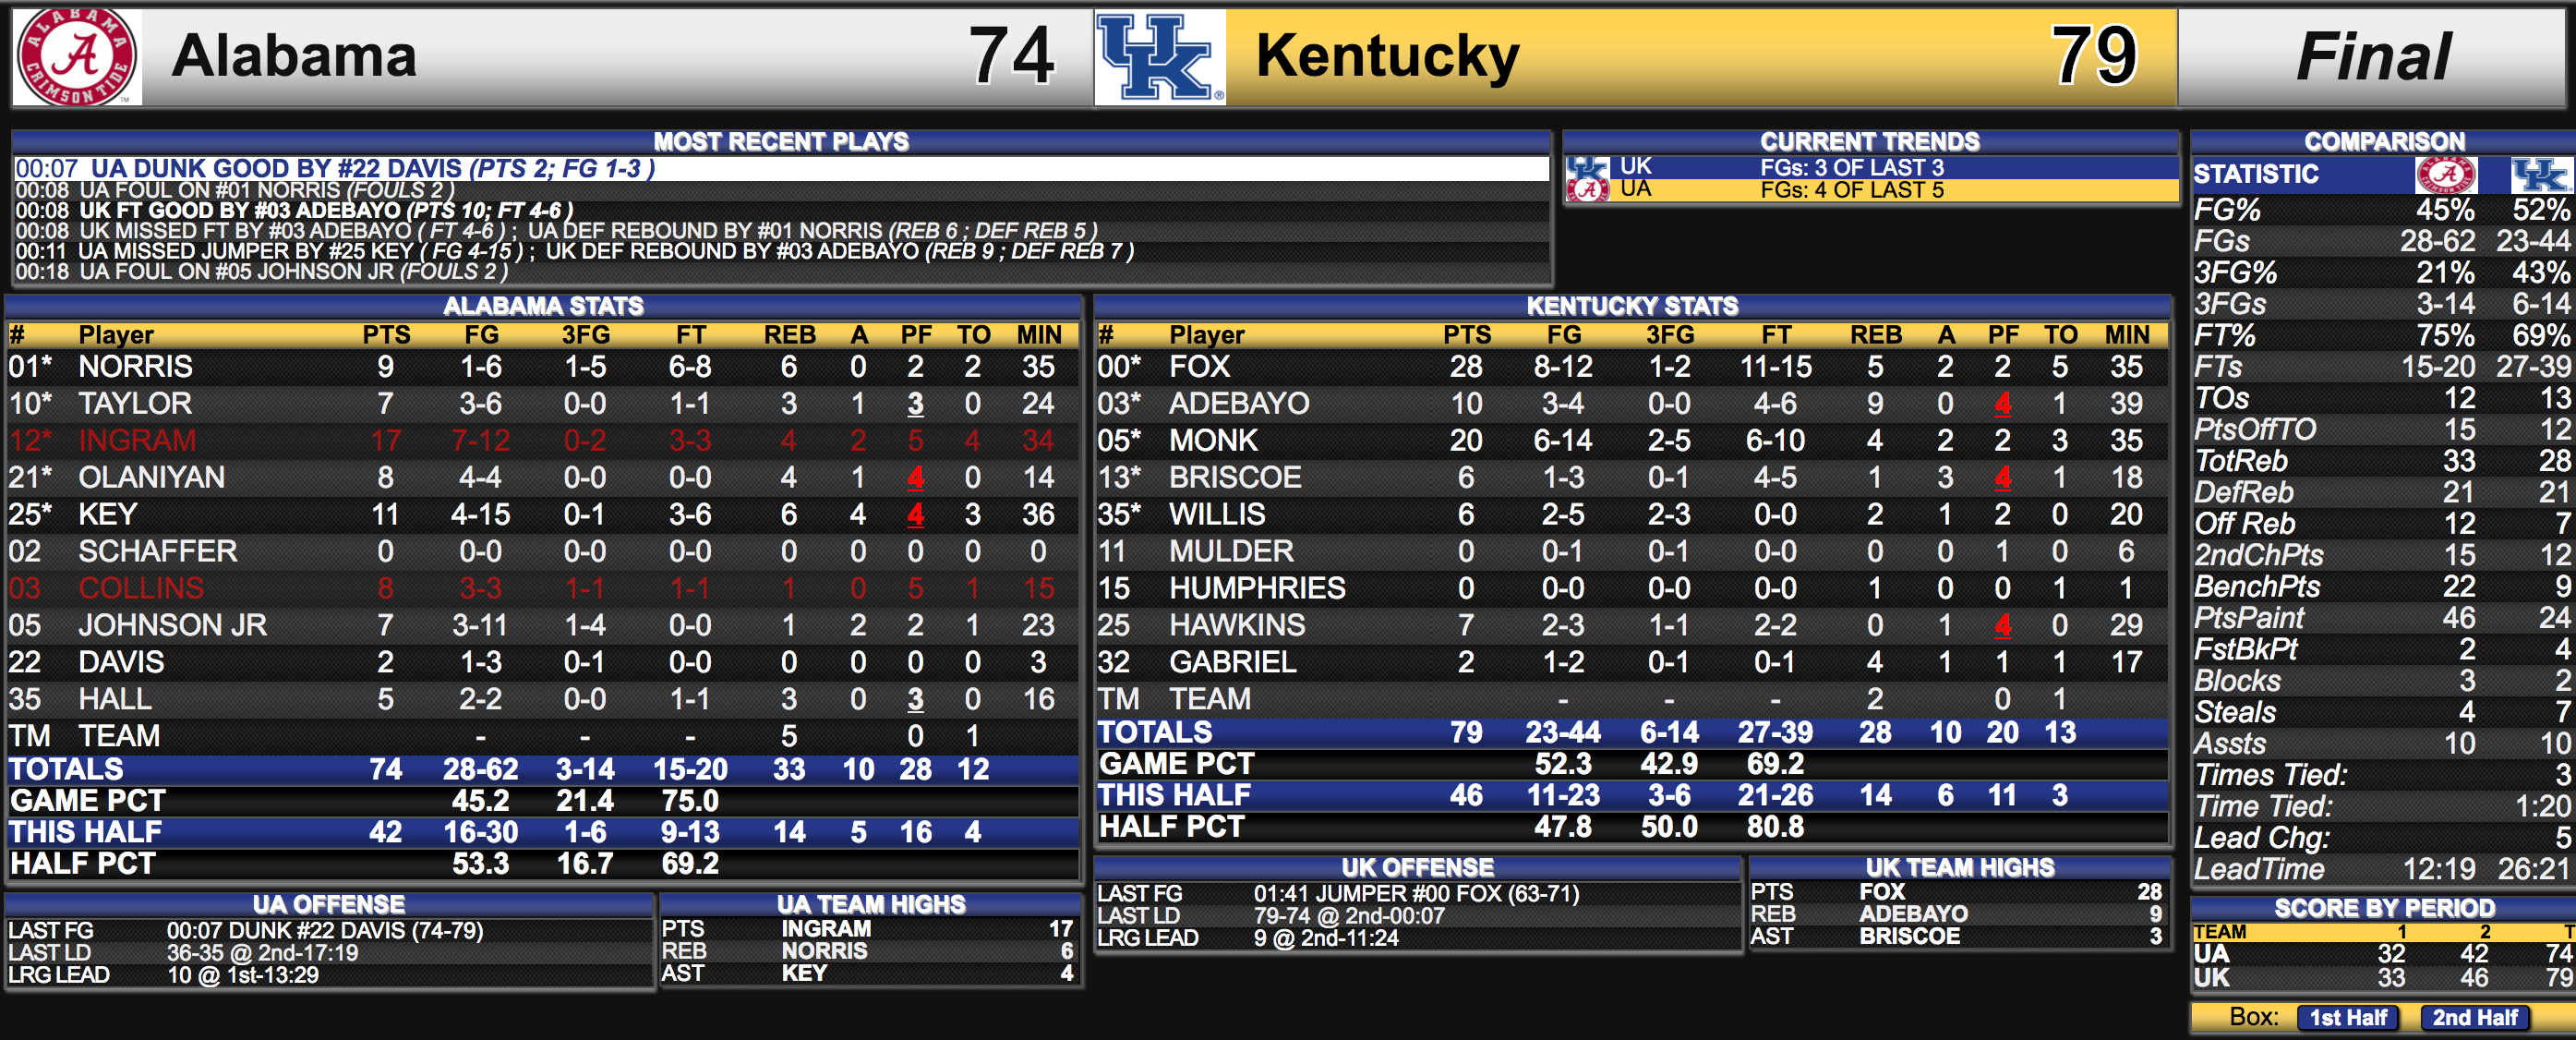This screenshot has width=2576, height=1040.
Task: Click the Alabama Crimson Tide logo in header
Action: click(x=76, y=56)
